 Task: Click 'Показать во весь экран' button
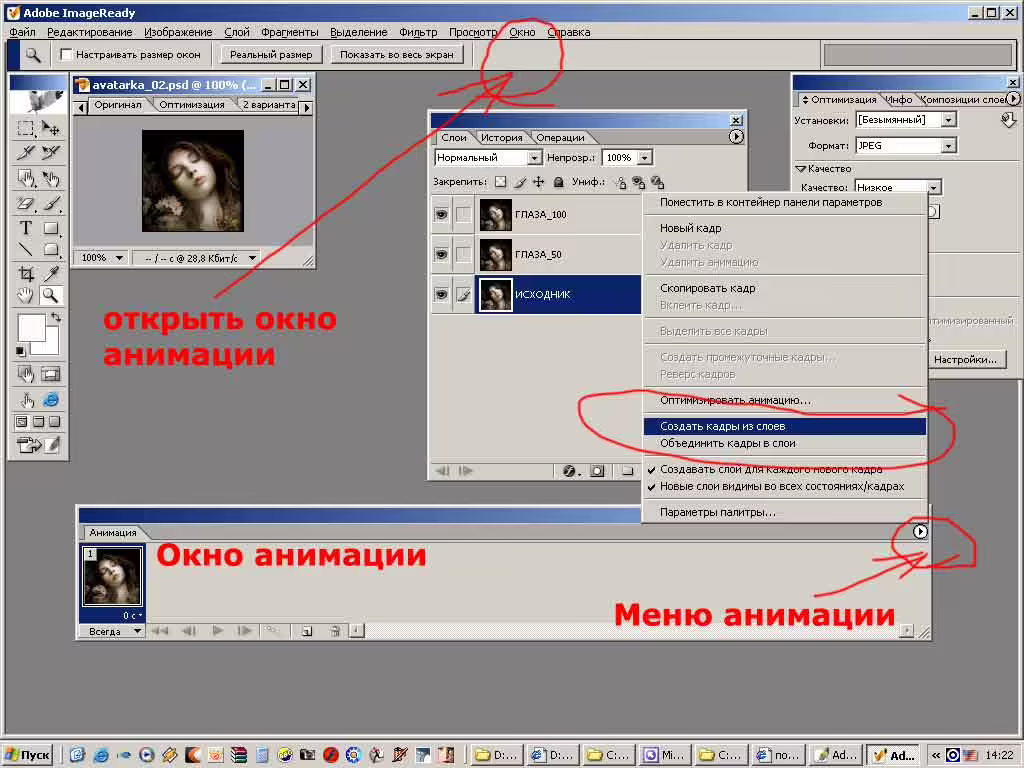pos(396,55)
